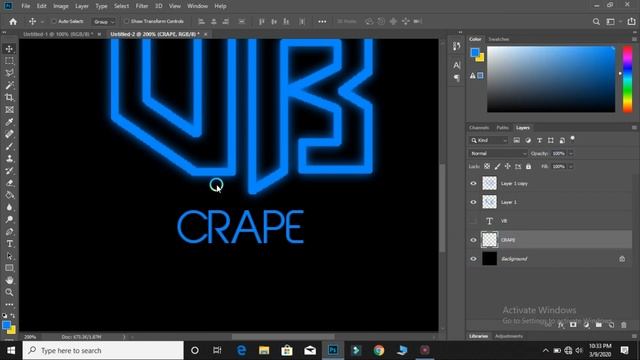The width and height of the screenshot is (640, 360).
Task: Hide the Layer 1 copy layer
Action: [473, 184]
